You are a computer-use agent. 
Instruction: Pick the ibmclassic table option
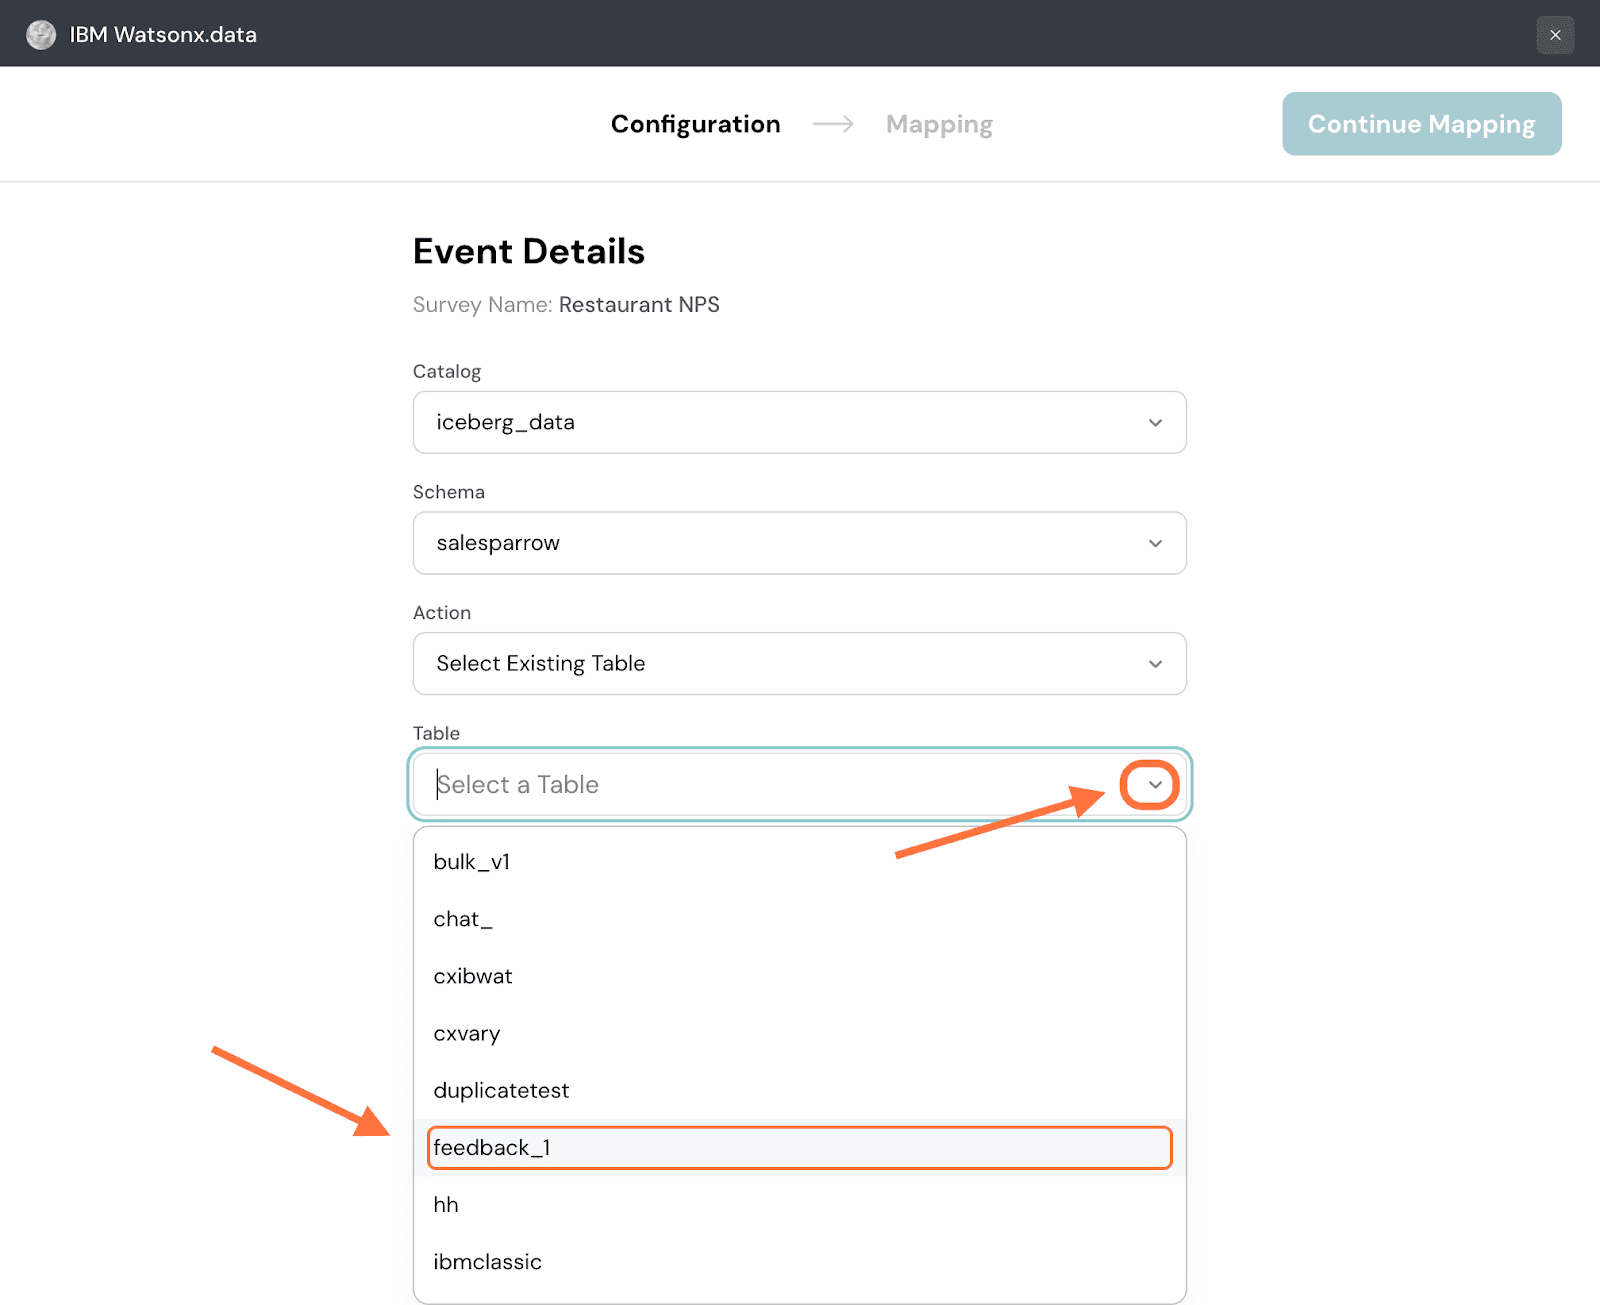point(488,1262)
